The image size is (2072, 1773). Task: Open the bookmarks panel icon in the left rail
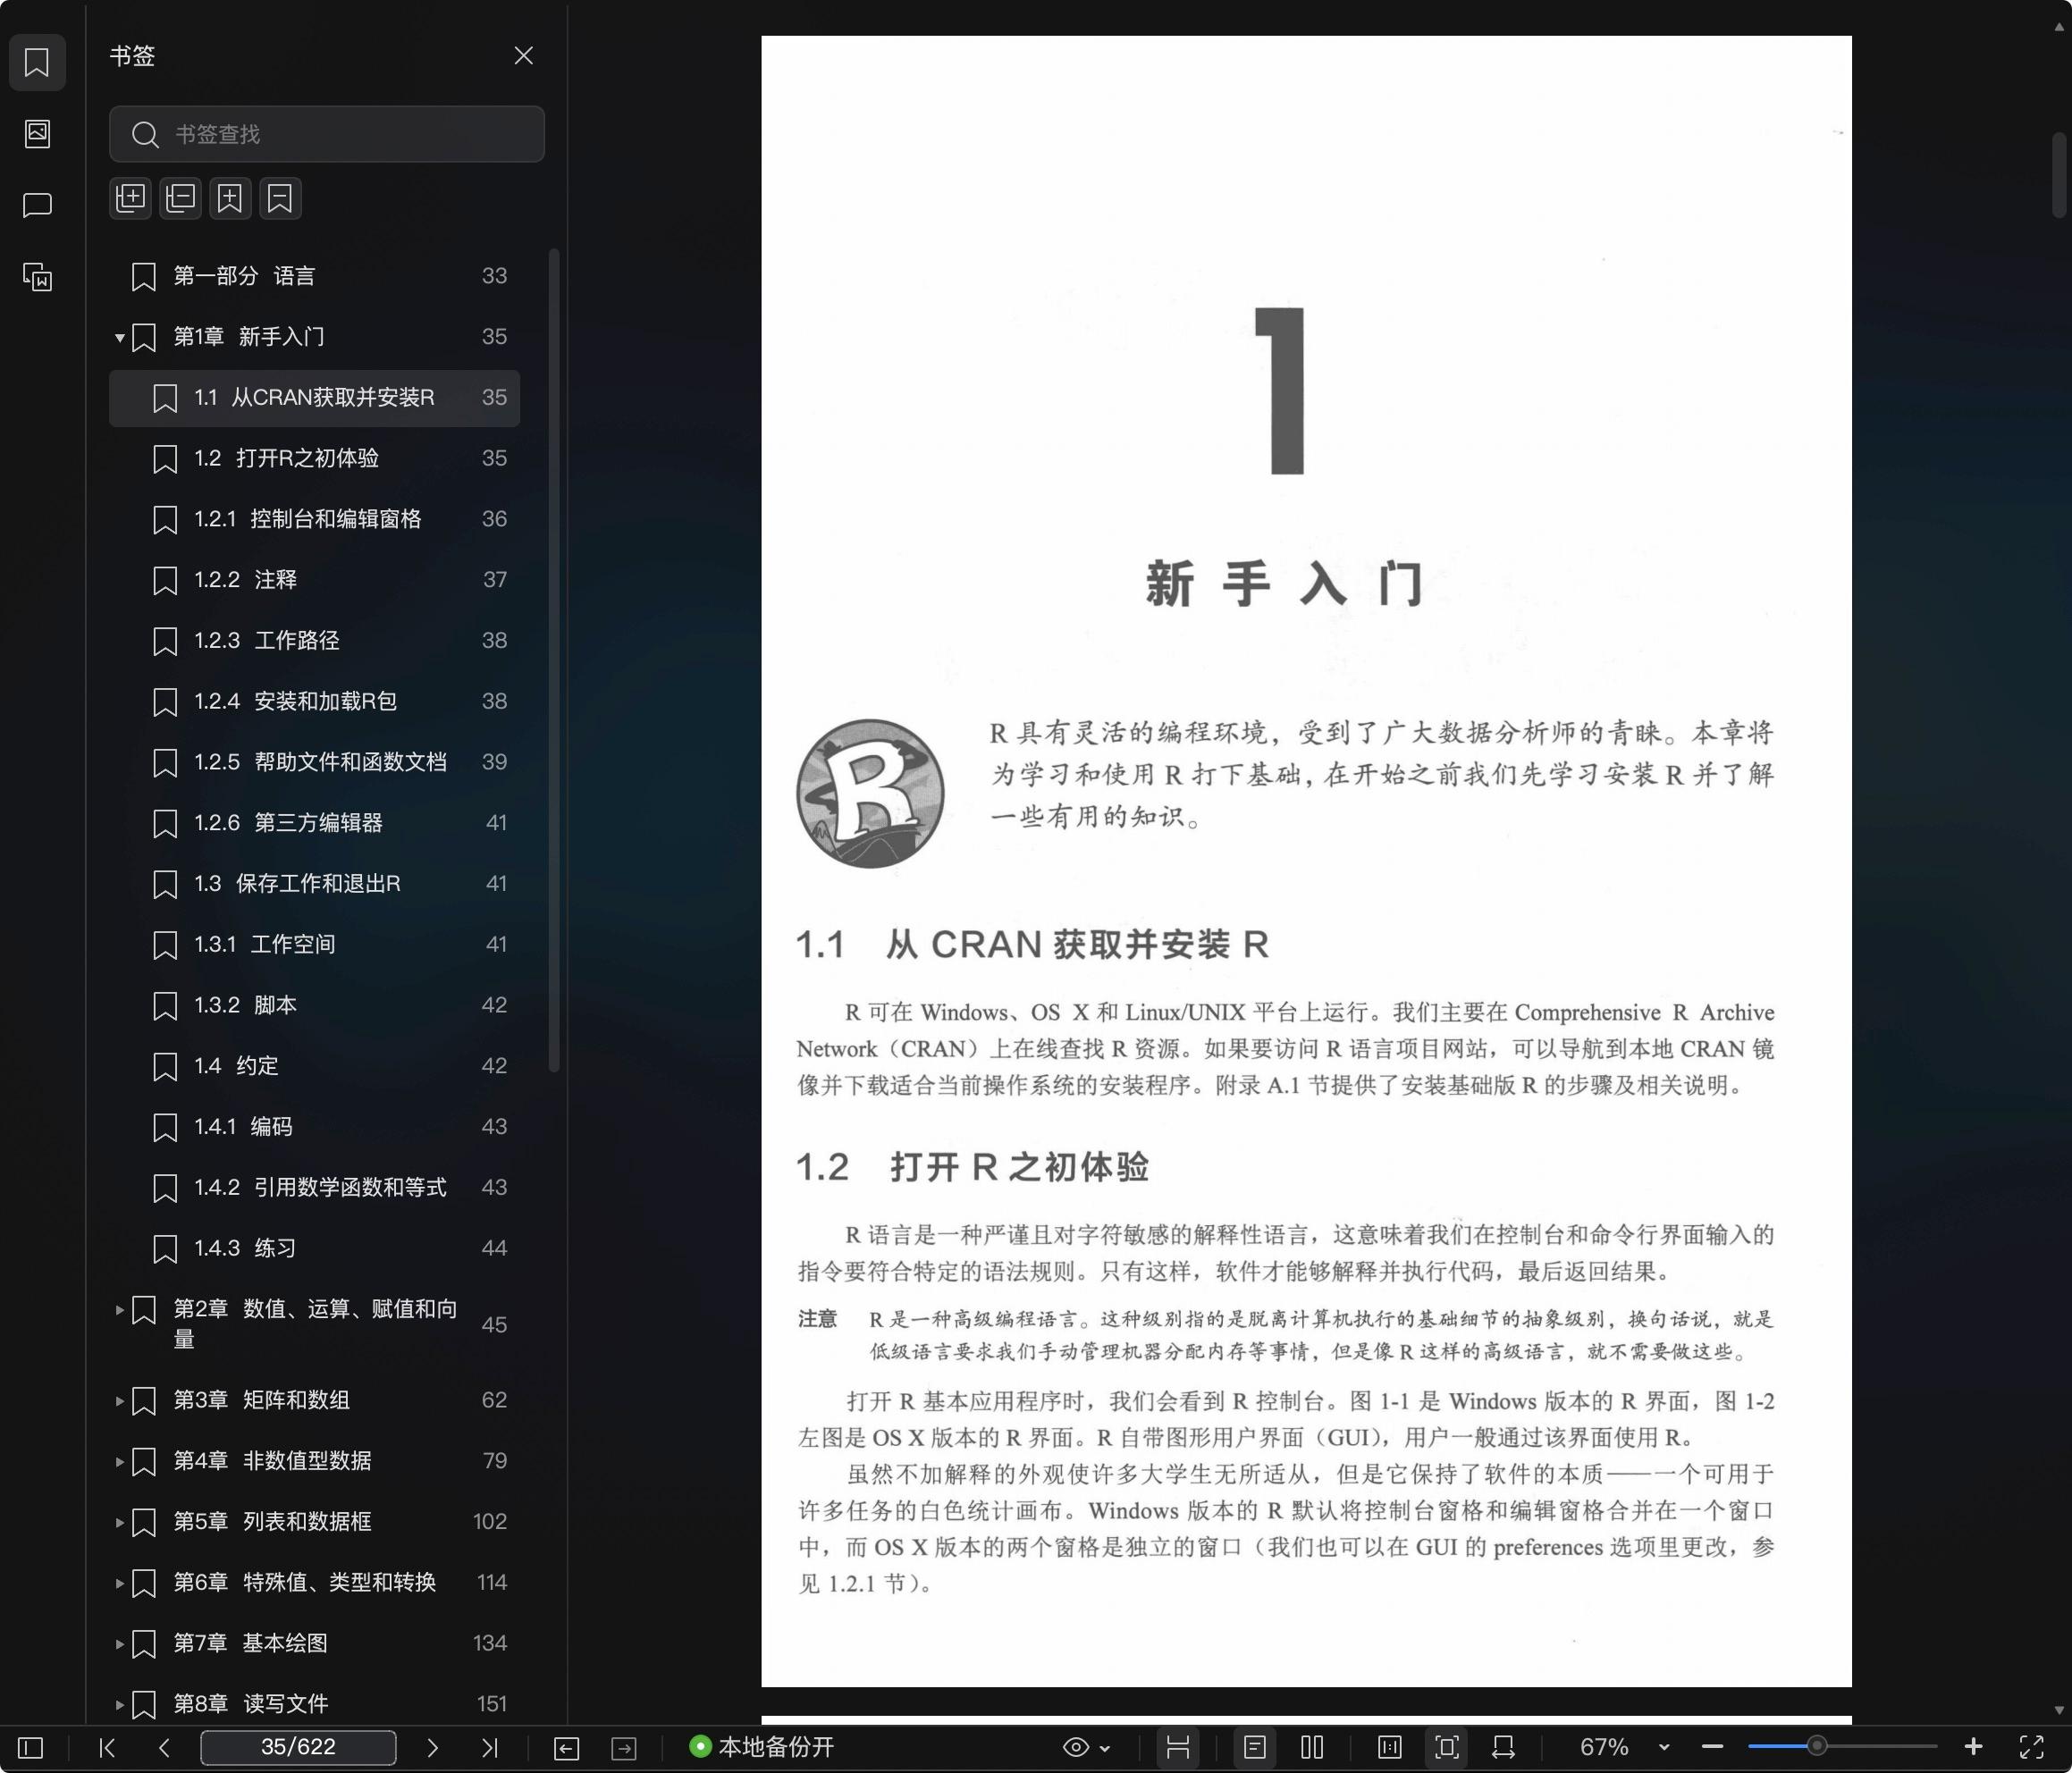(x=37, y=62)
